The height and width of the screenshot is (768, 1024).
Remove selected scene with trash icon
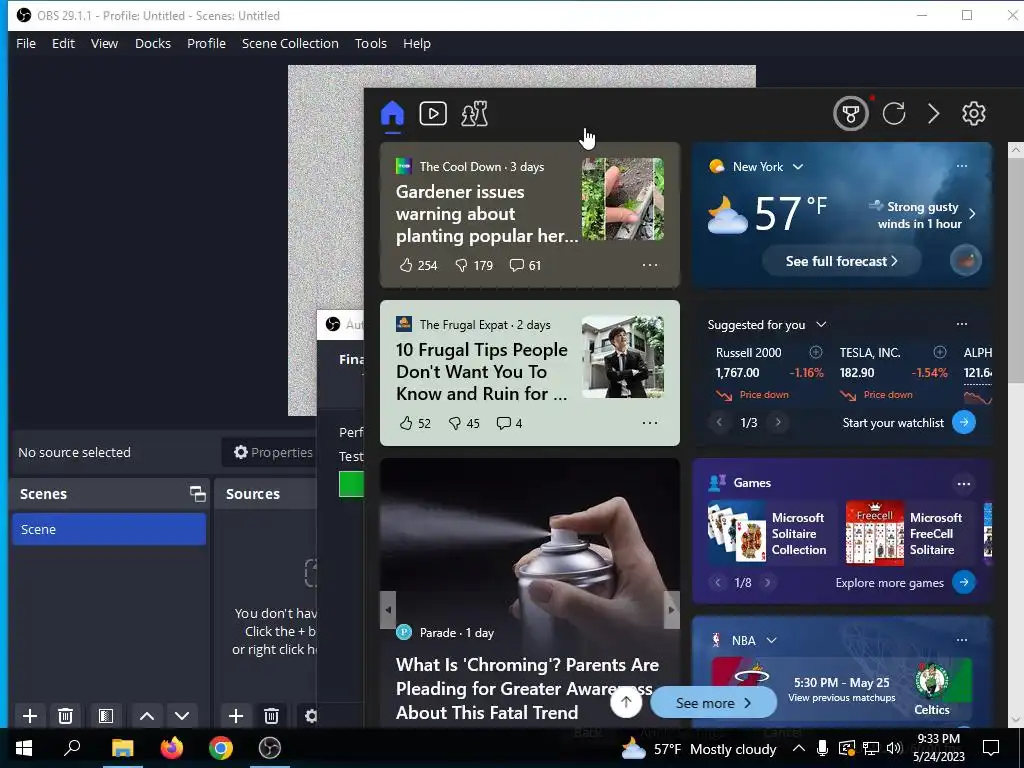65,716
